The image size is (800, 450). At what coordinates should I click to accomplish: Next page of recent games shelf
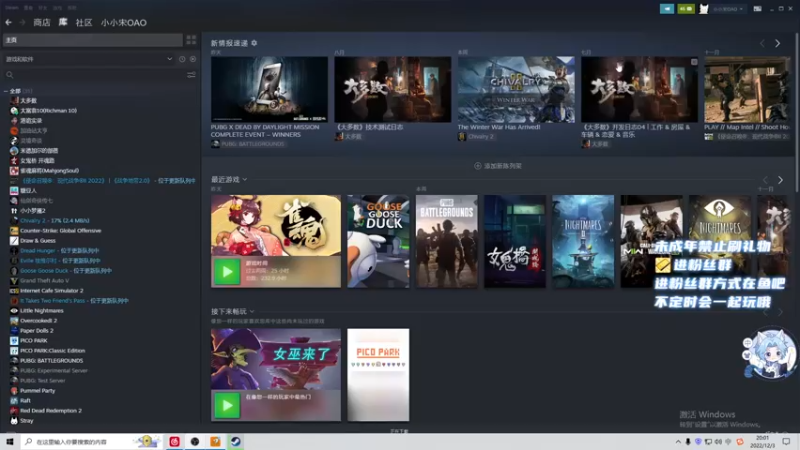click(780, 180)
